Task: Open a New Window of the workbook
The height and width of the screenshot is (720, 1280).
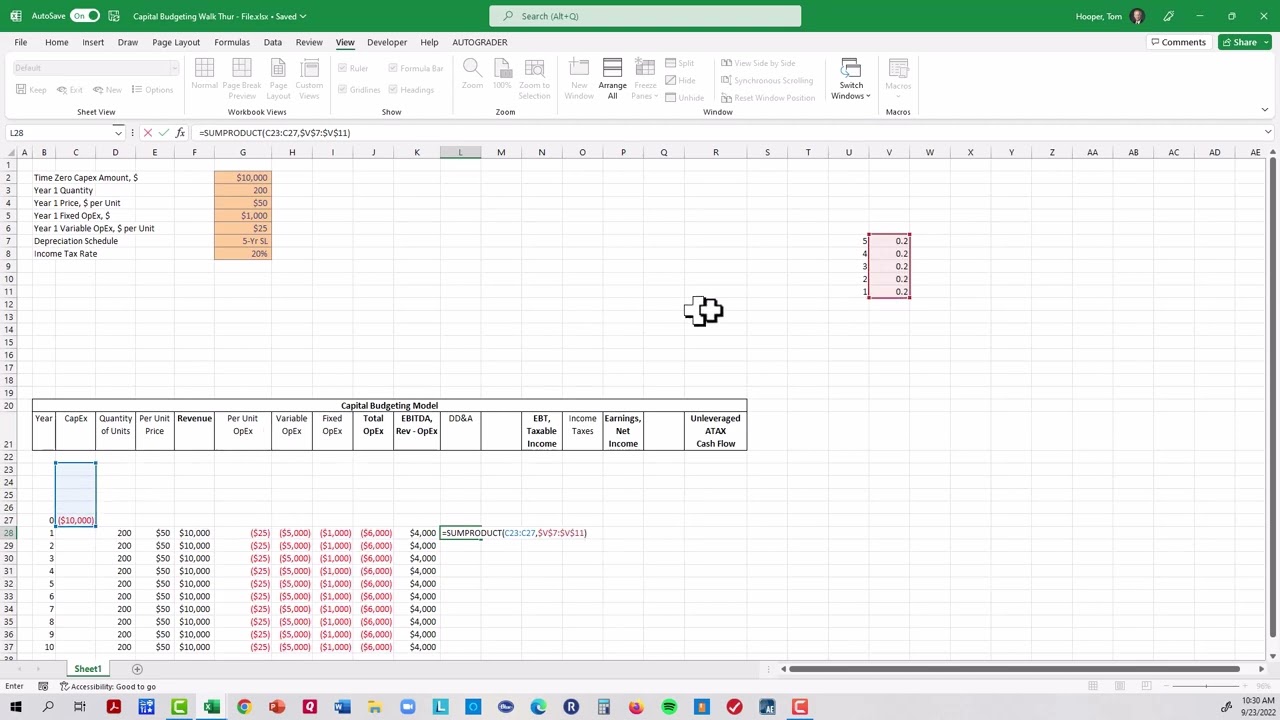Action: (579, 78)
